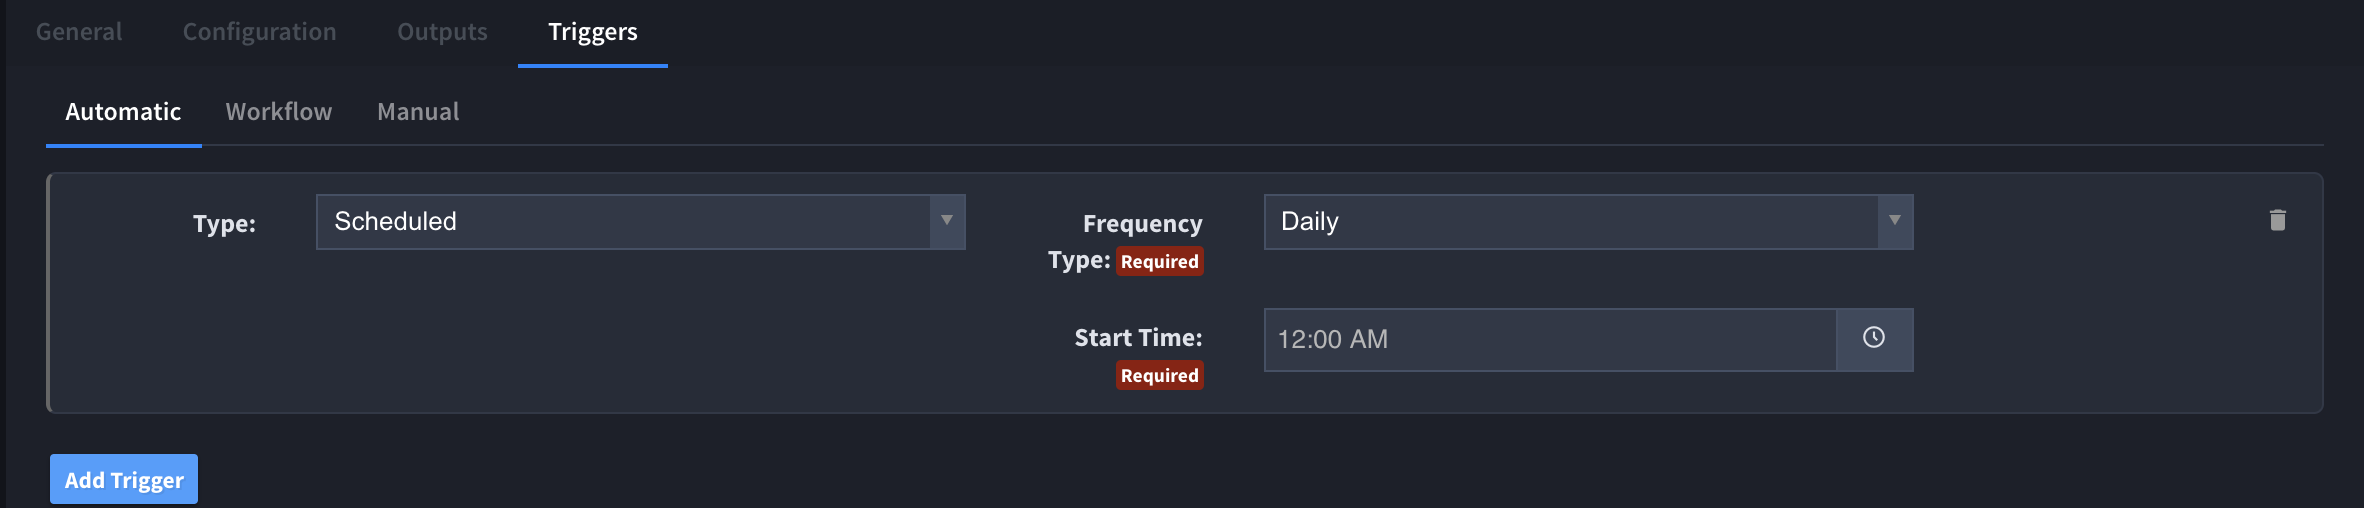Click the Required badge under Start Time
This screenshot has height=508, width=2364.
[1159, 375]
